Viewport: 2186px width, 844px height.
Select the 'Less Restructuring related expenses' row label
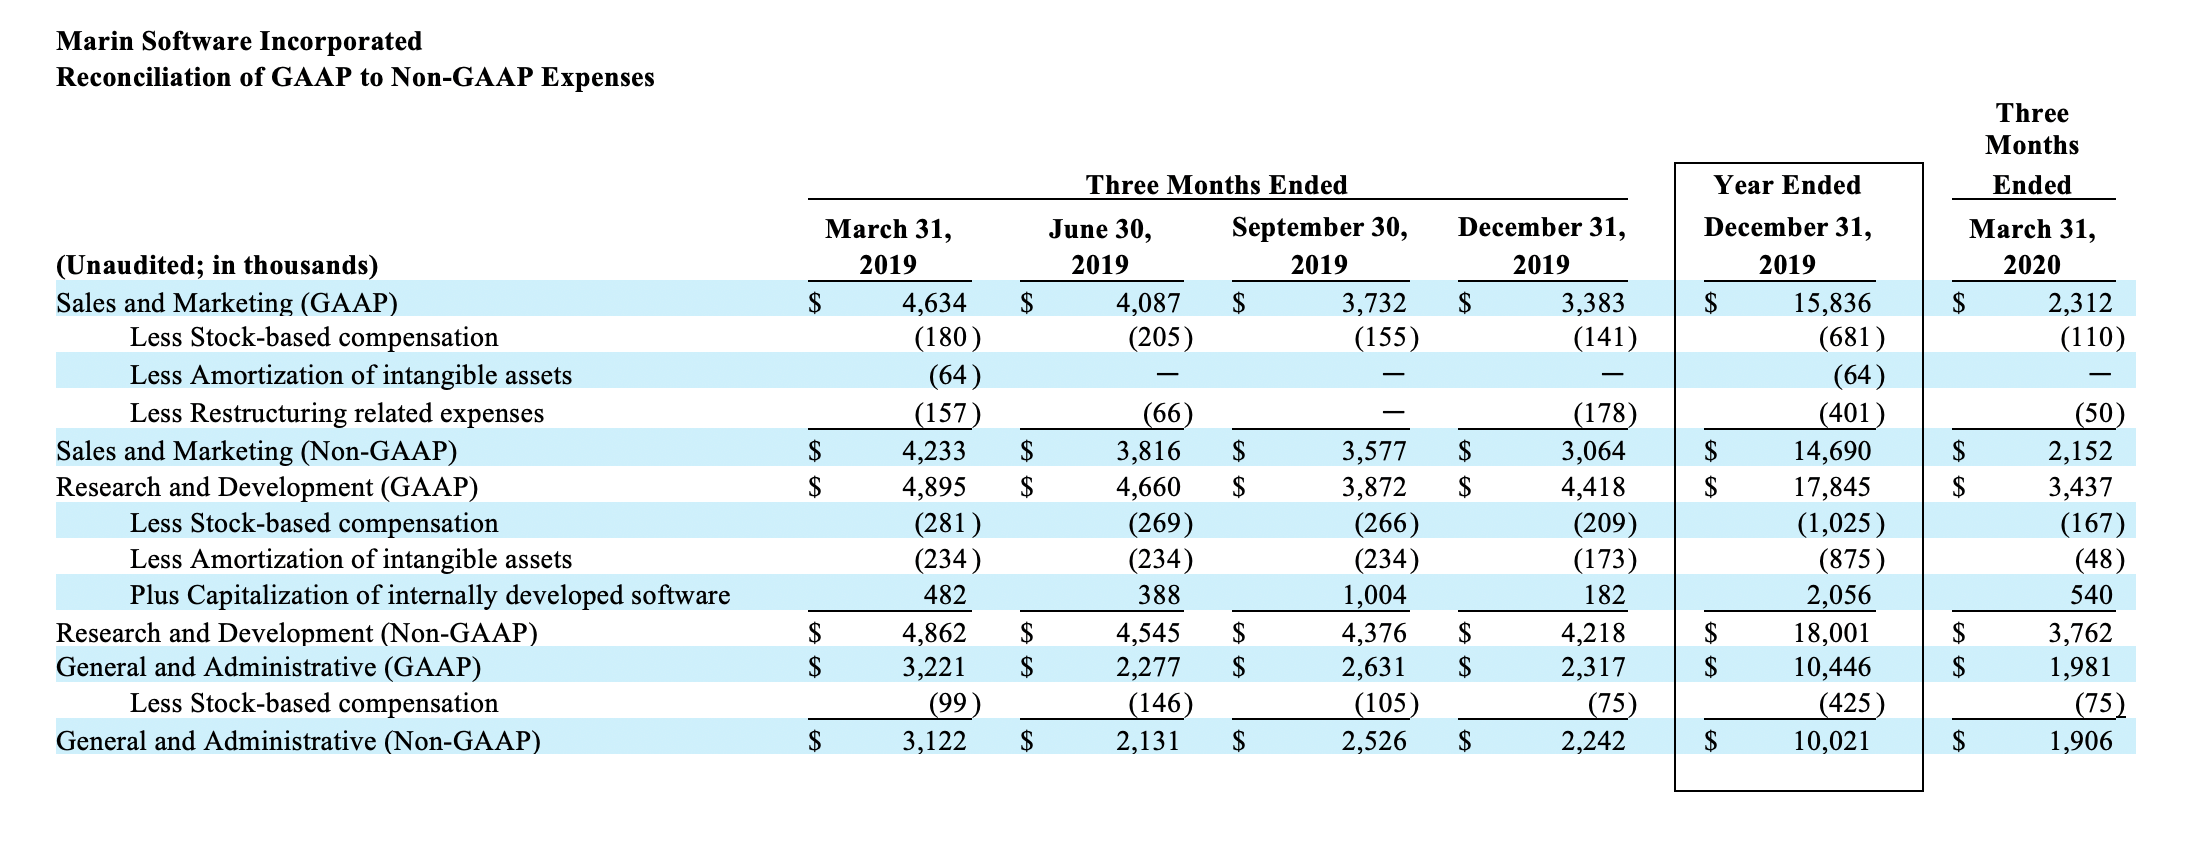coord(337,412)
